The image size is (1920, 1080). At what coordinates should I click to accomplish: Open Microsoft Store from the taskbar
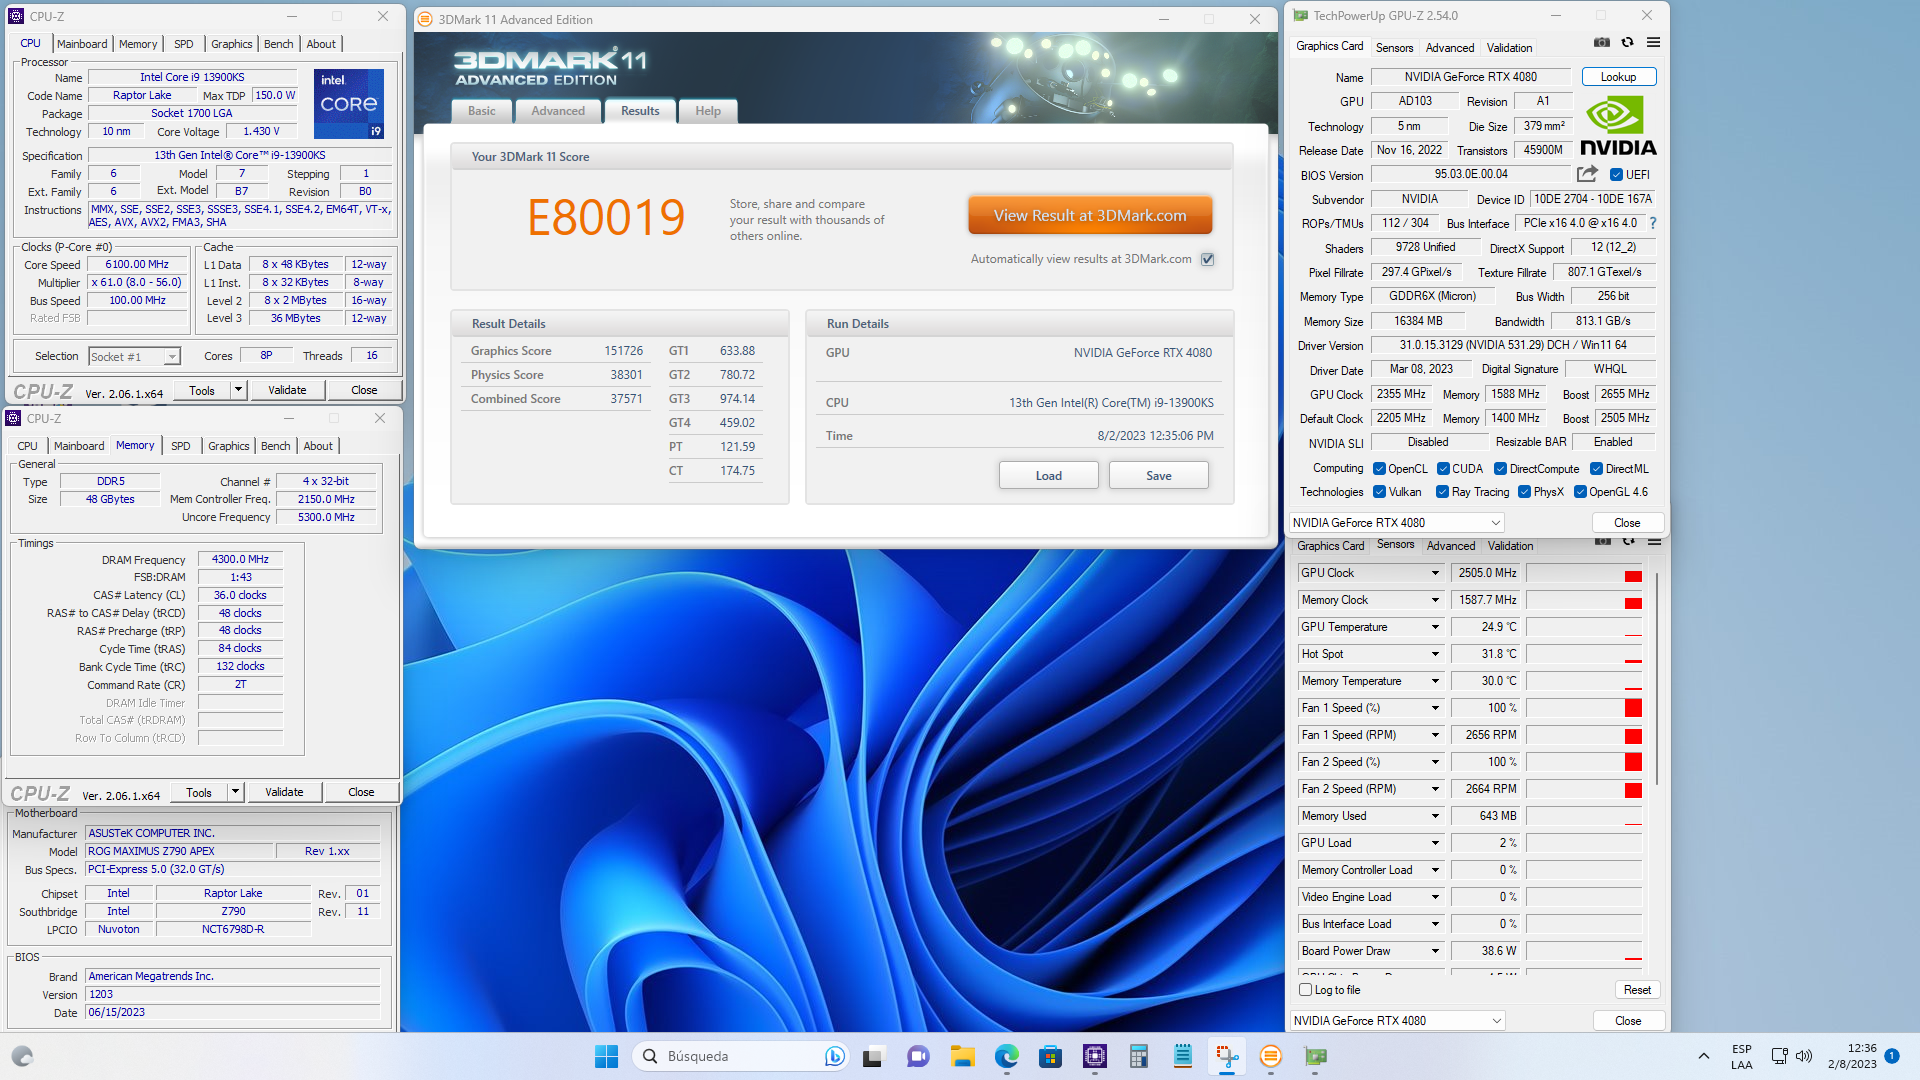pos(1050,1056)
